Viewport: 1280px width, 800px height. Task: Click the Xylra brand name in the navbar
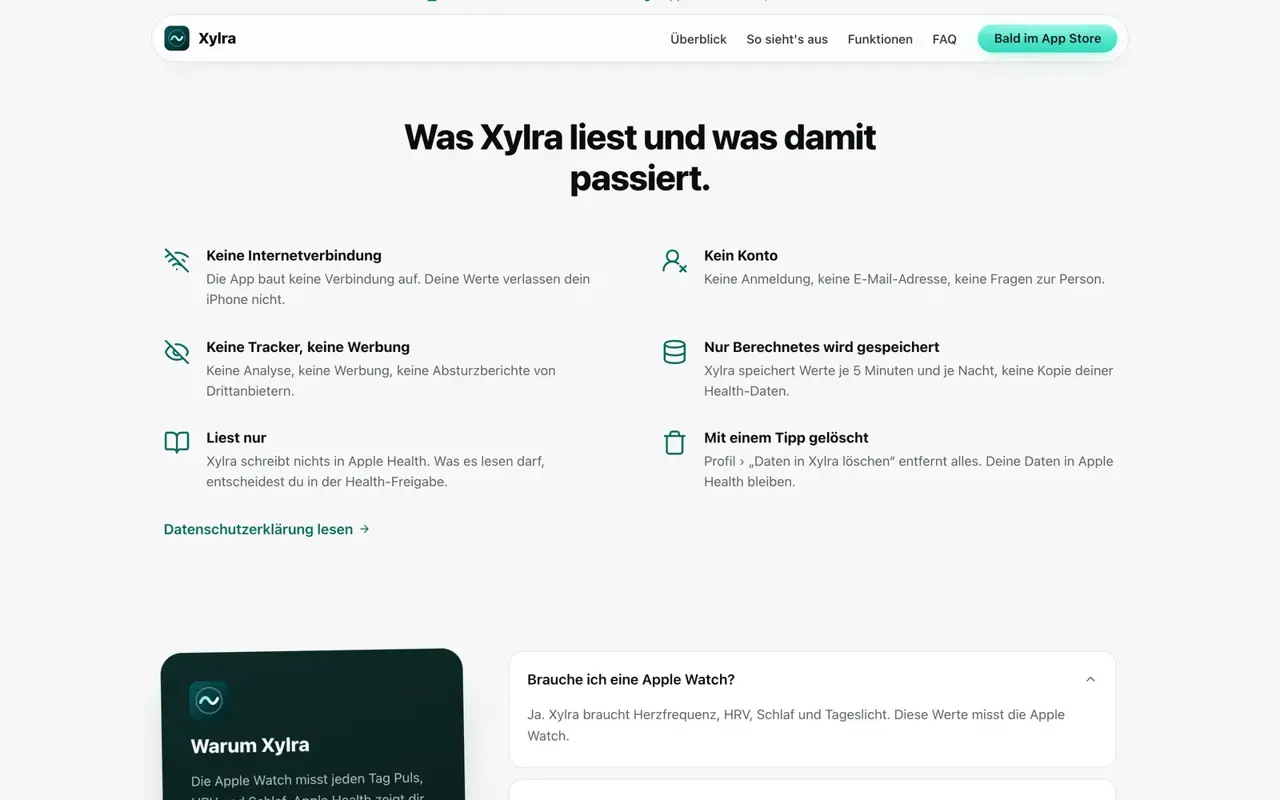coord(217,39)
